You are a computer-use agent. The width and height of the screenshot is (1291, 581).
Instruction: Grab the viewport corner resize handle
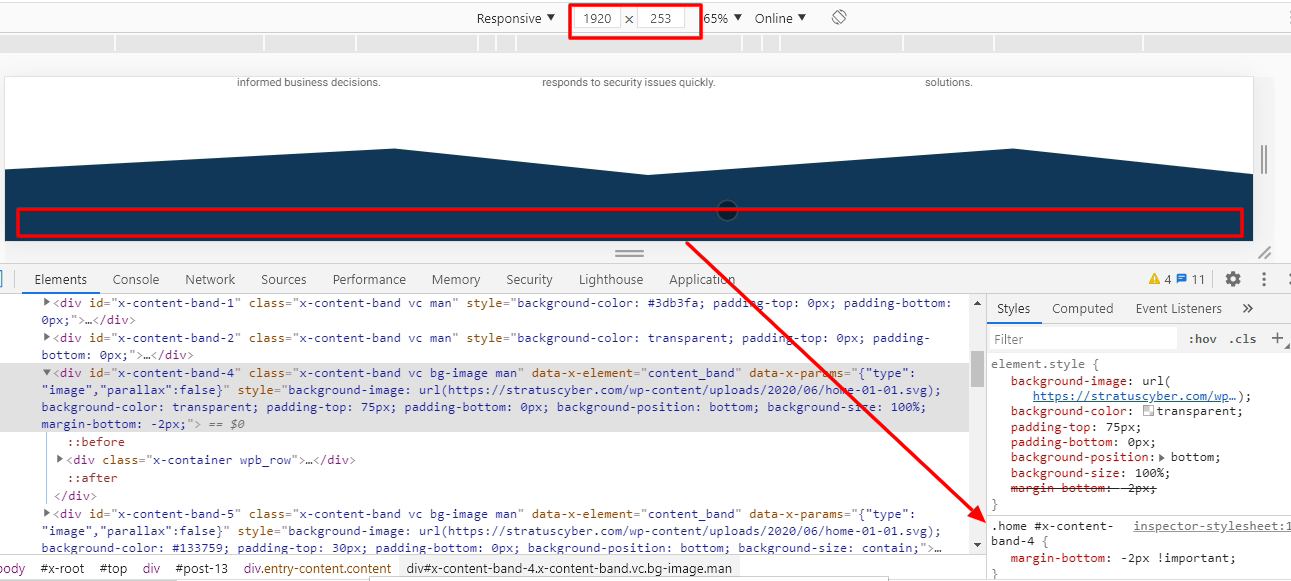1264,253
